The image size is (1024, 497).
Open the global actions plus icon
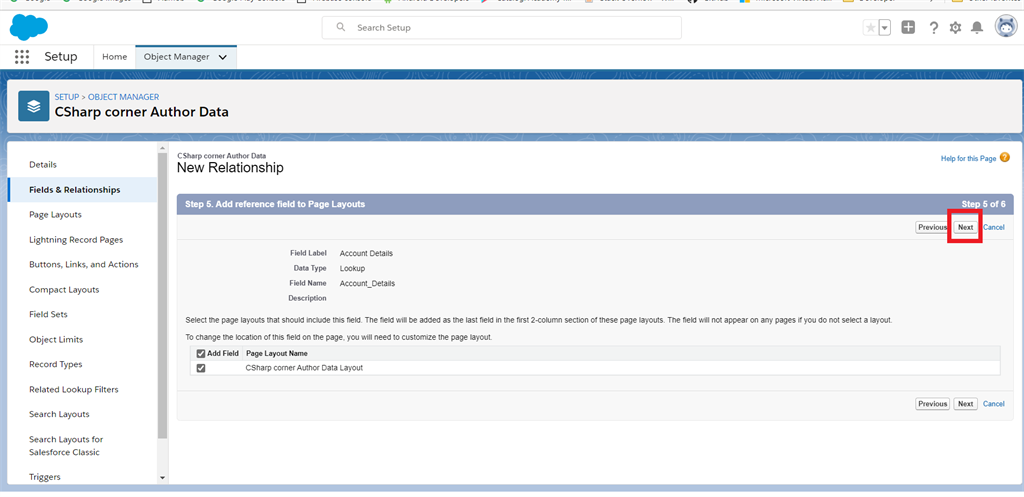click(908, 27)
